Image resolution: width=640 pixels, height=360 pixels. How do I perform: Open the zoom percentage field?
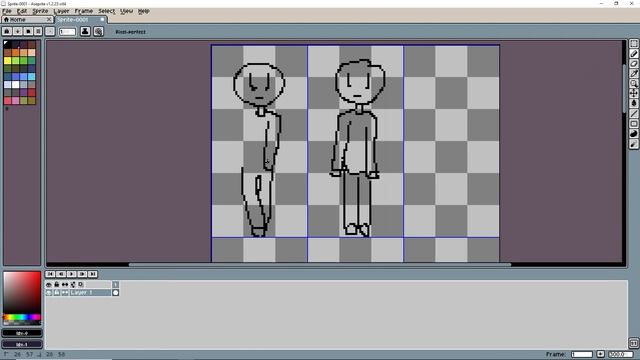click(621, 354)
